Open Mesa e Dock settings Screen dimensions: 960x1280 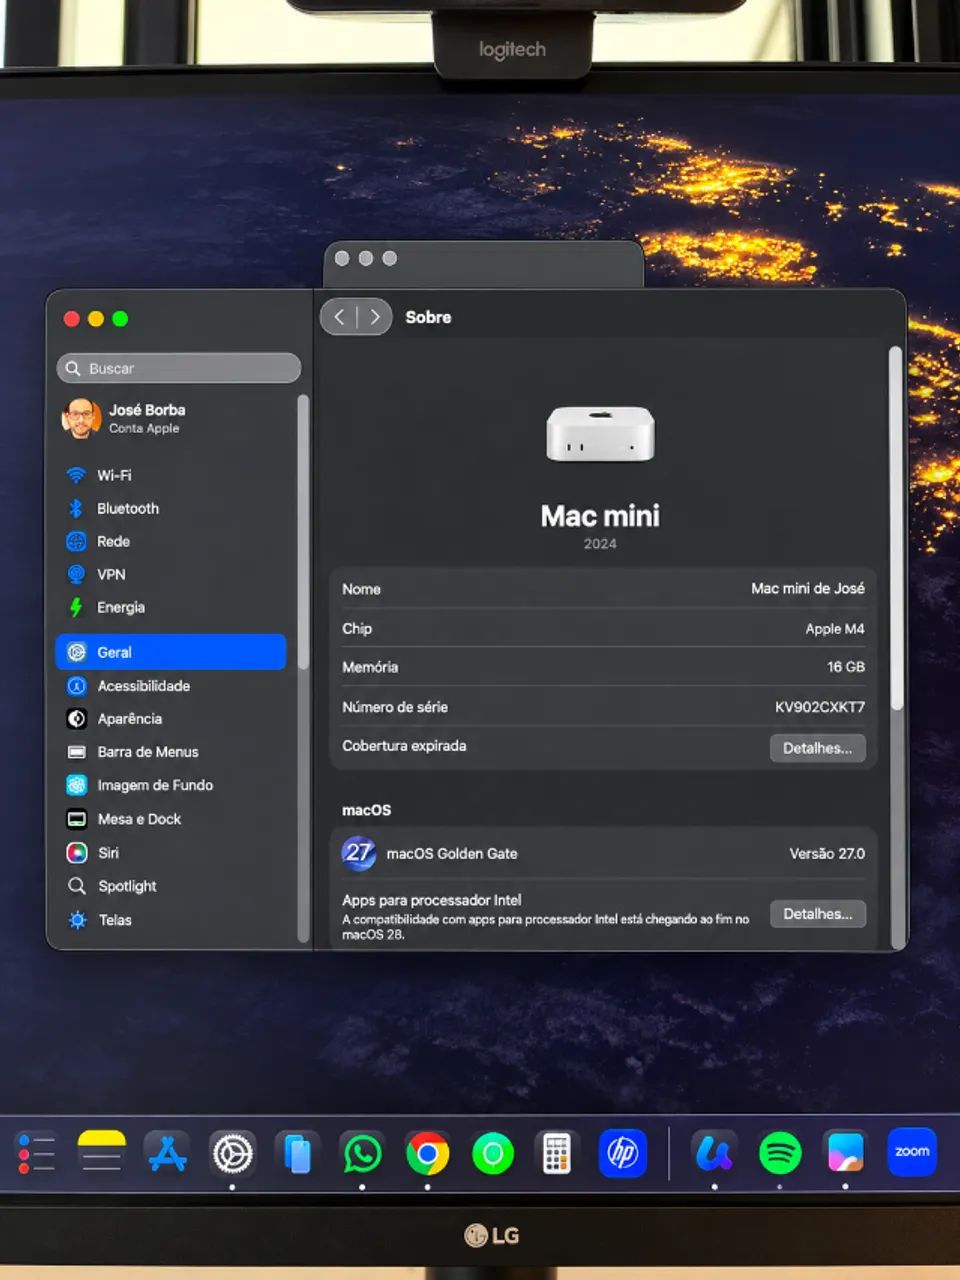click(170, 819)
